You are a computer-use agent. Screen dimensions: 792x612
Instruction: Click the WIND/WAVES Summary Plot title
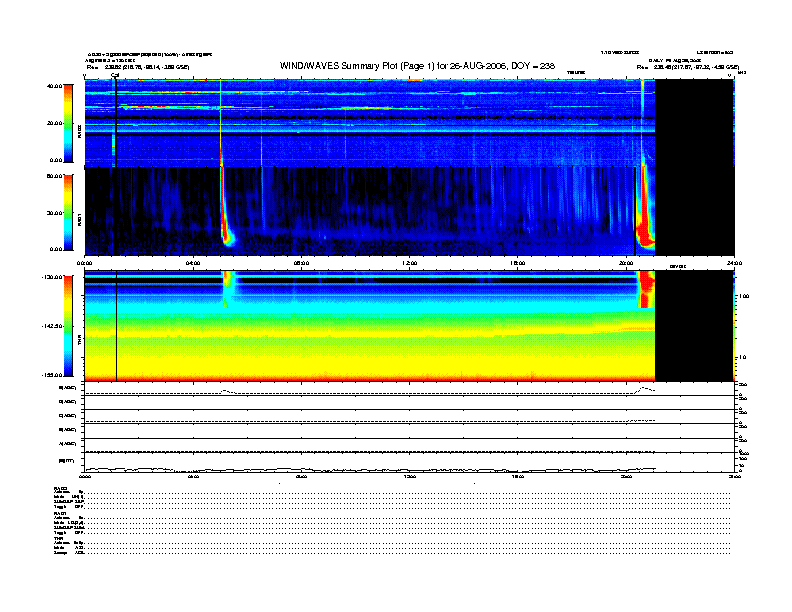(x=417, y=66)
